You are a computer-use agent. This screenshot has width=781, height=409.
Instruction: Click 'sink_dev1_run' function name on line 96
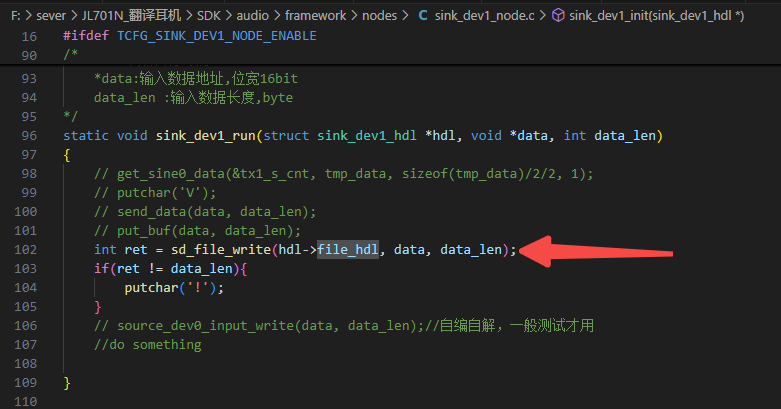coord(205,136)
